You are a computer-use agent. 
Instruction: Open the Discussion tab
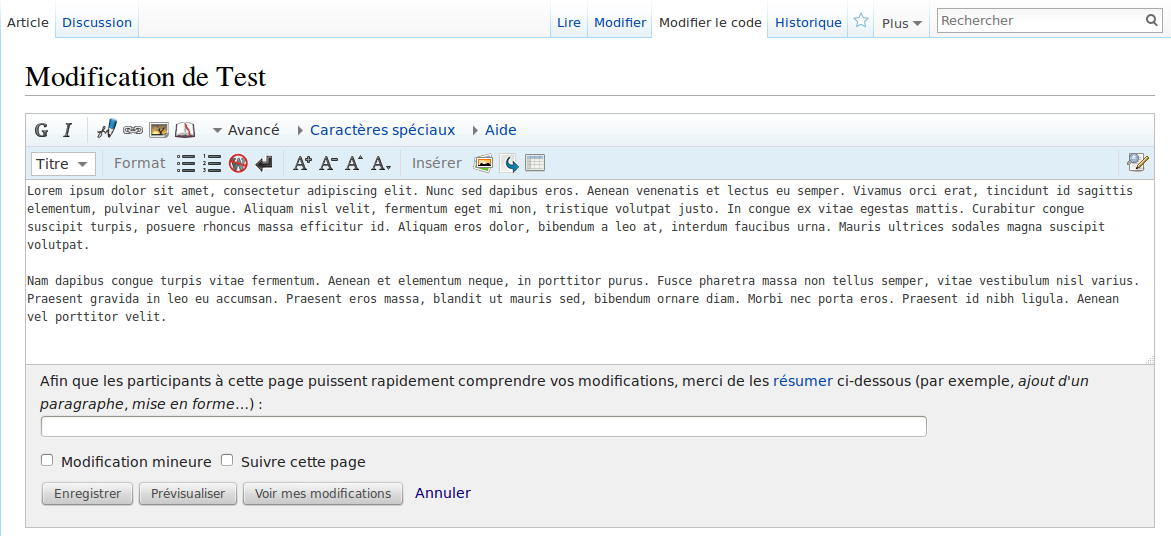97,22
